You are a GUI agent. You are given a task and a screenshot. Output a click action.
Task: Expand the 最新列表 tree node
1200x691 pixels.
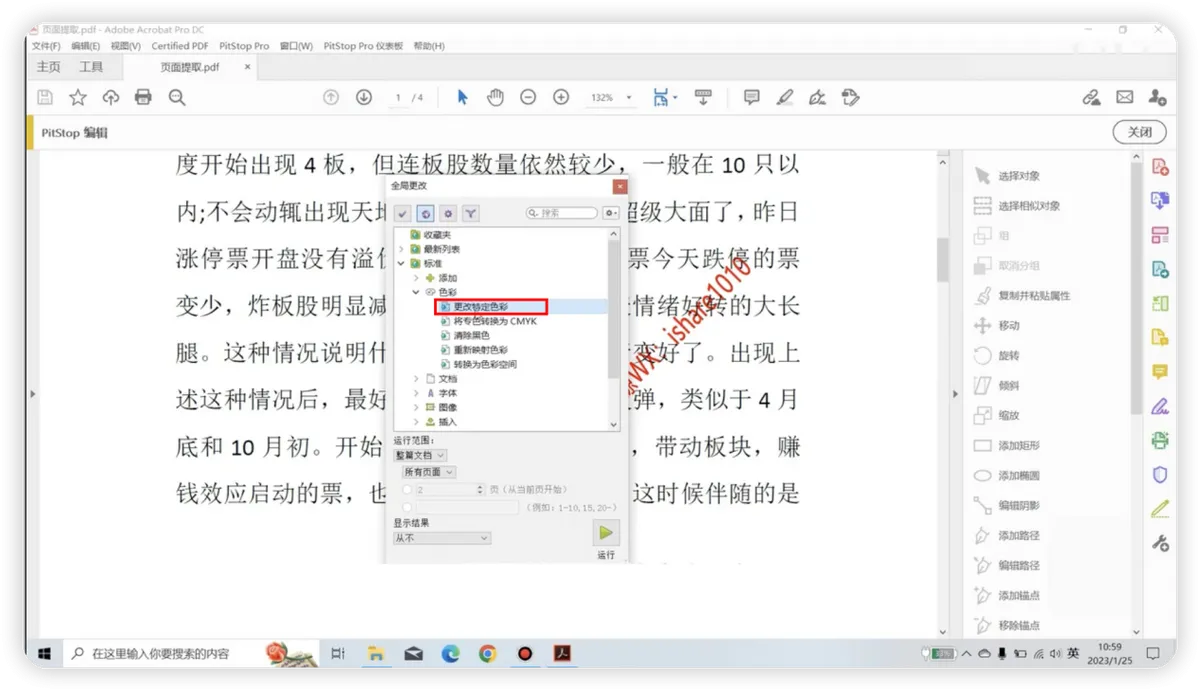pyautogui.click(x=402, y=249)
